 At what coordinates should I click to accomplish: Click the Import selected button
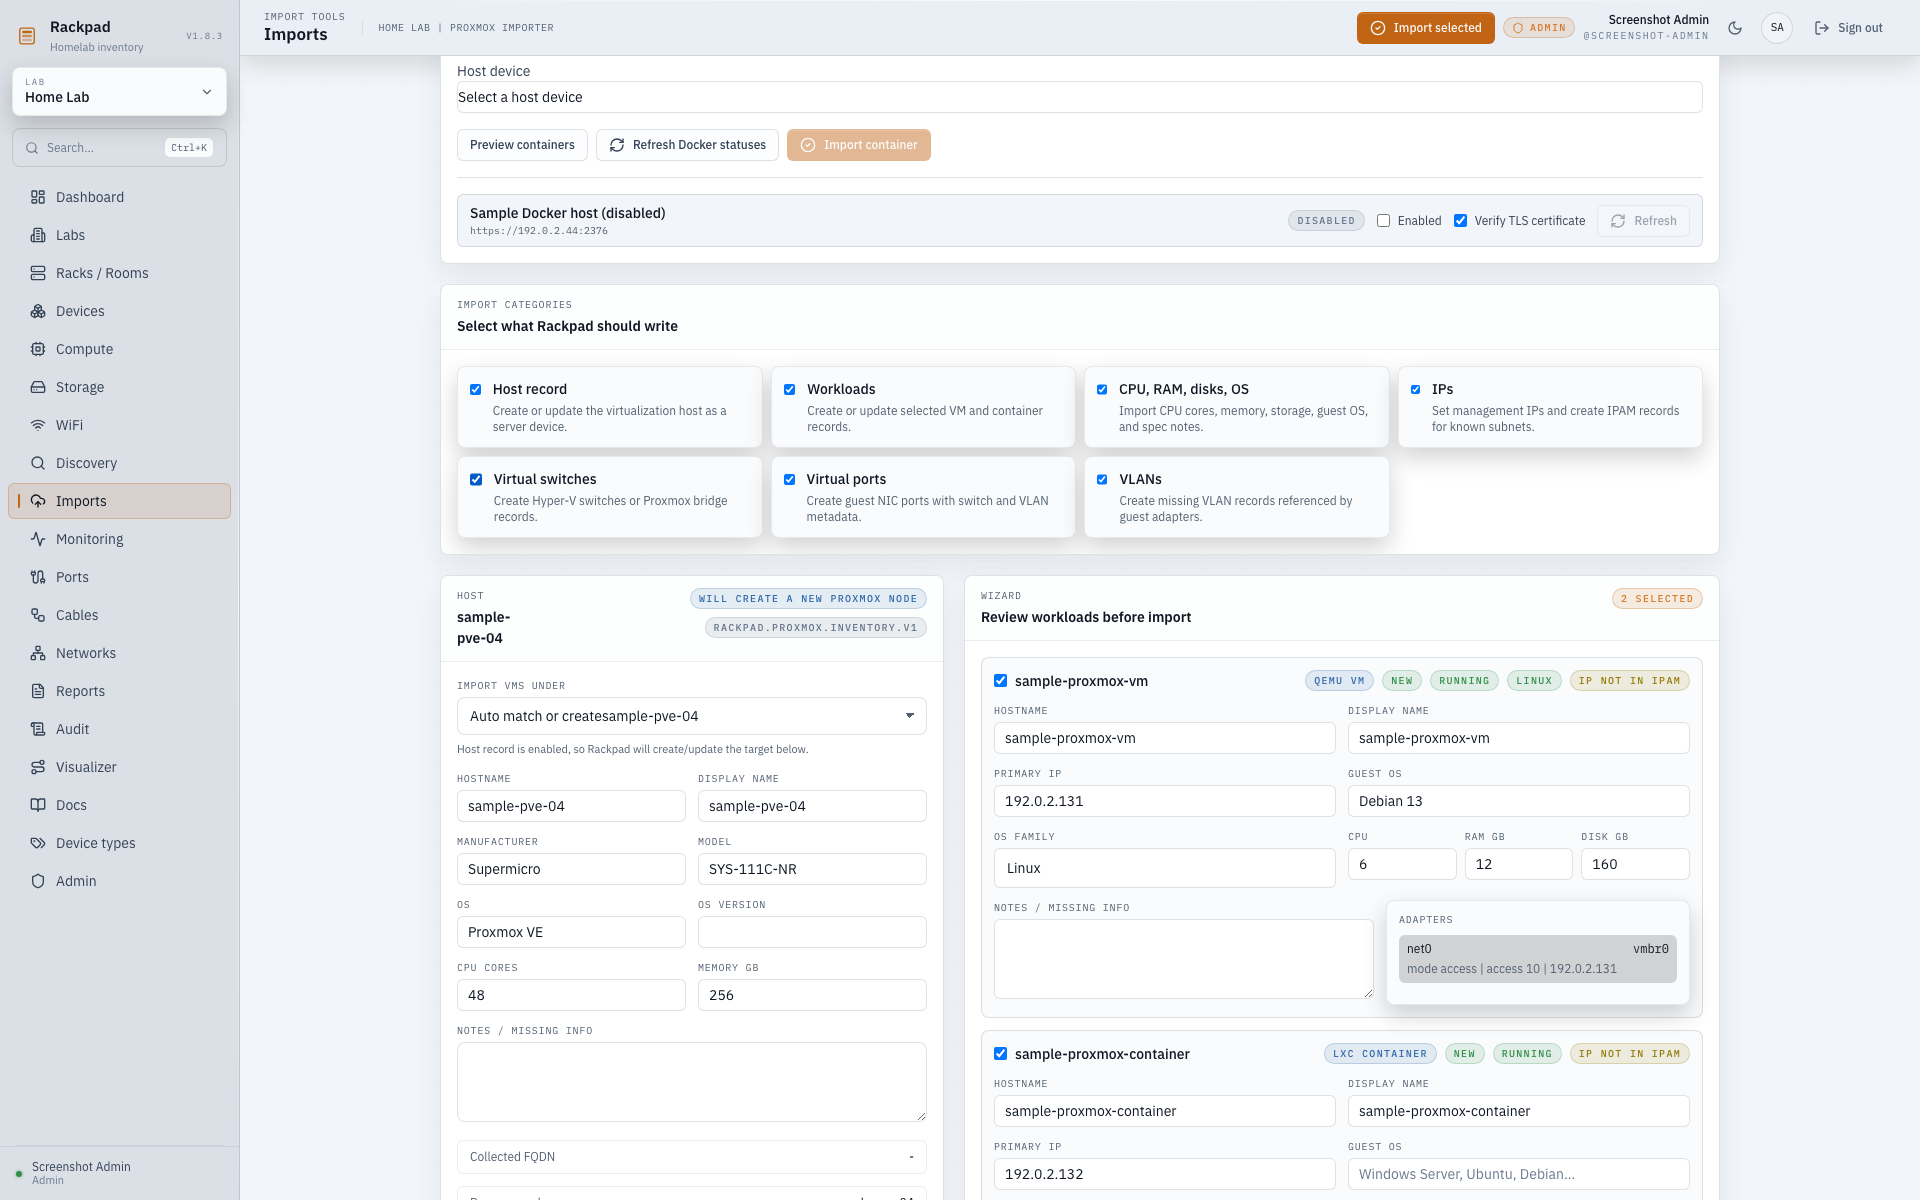[1425, 28]
